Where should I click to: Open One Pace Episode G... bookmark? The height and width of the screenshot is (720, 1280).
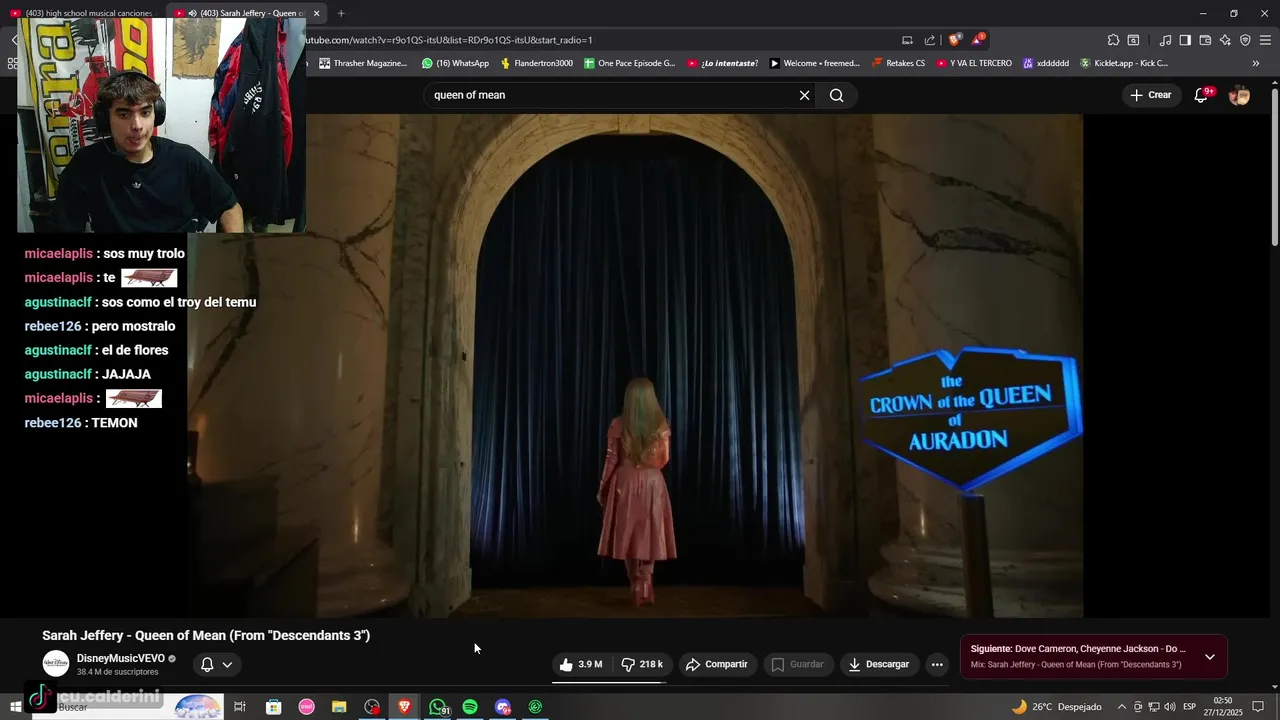pyautogui.click(x=630, y=63)
